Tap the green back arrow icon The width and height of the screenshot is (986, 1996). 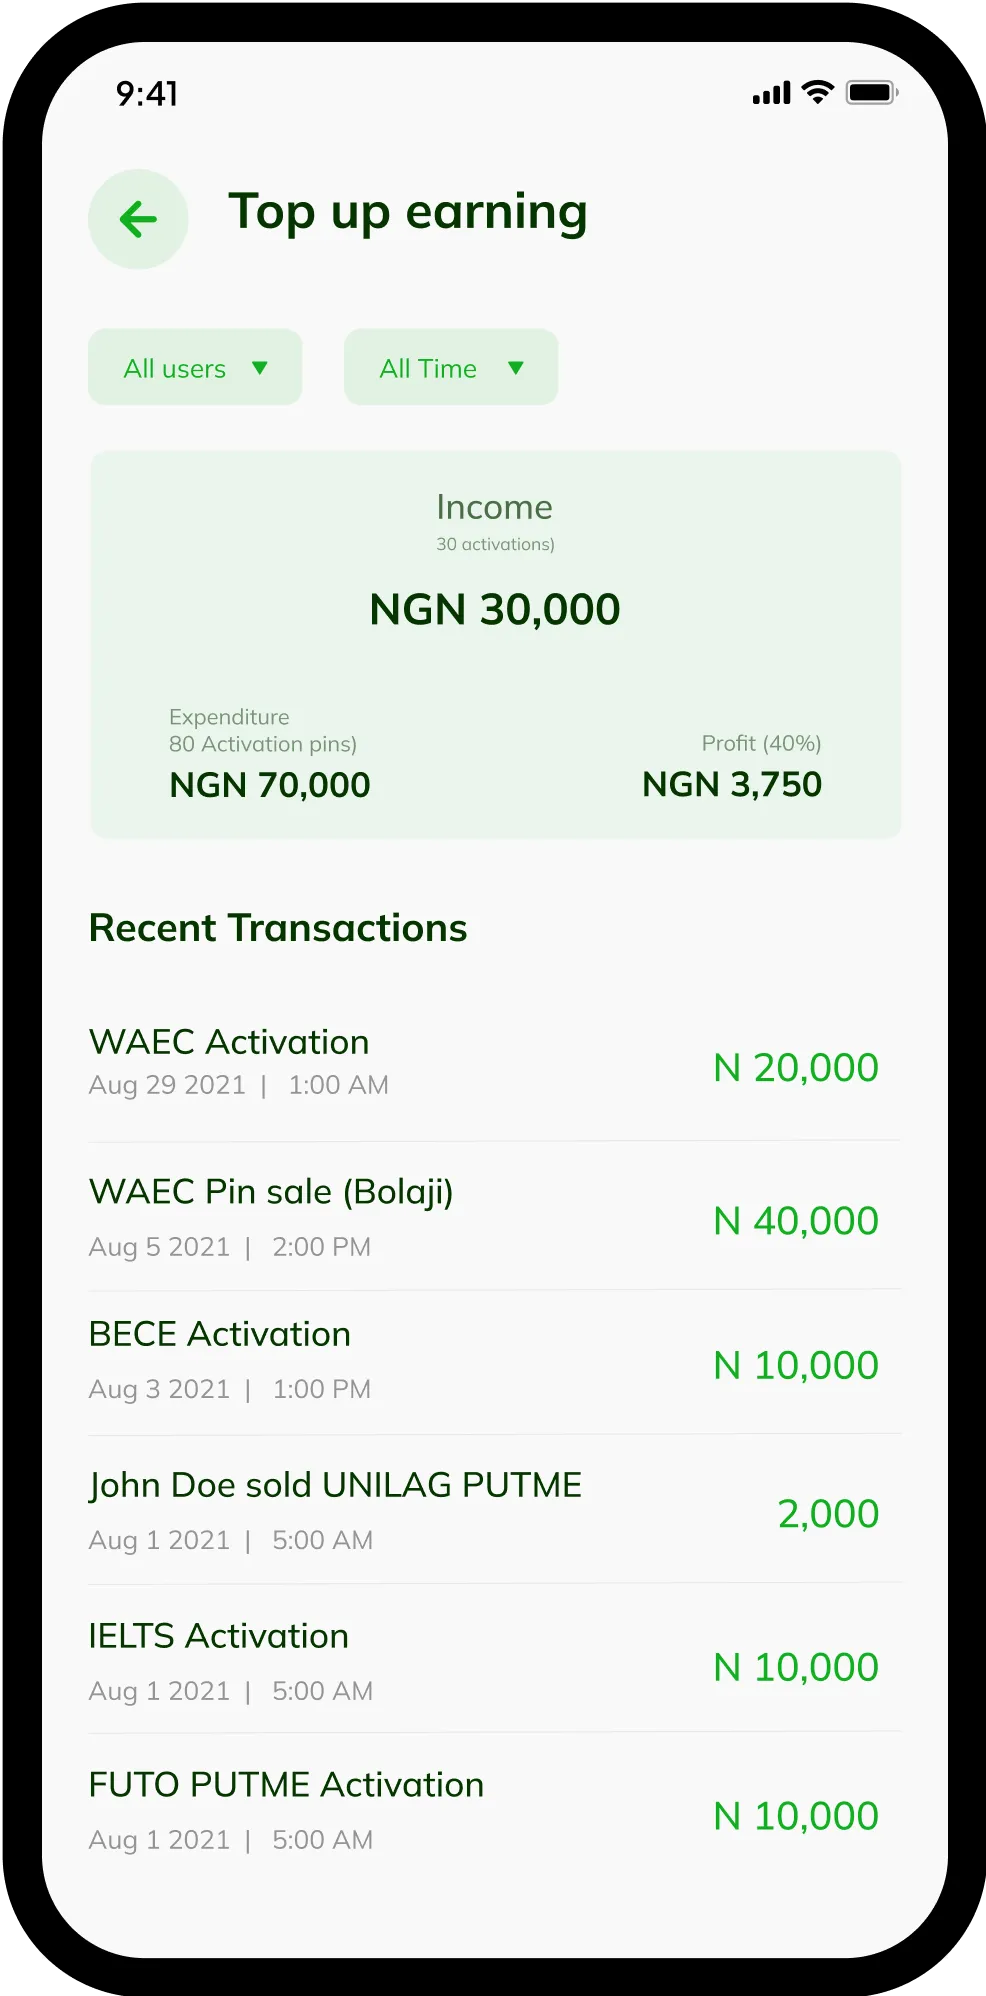coord(138,219)
